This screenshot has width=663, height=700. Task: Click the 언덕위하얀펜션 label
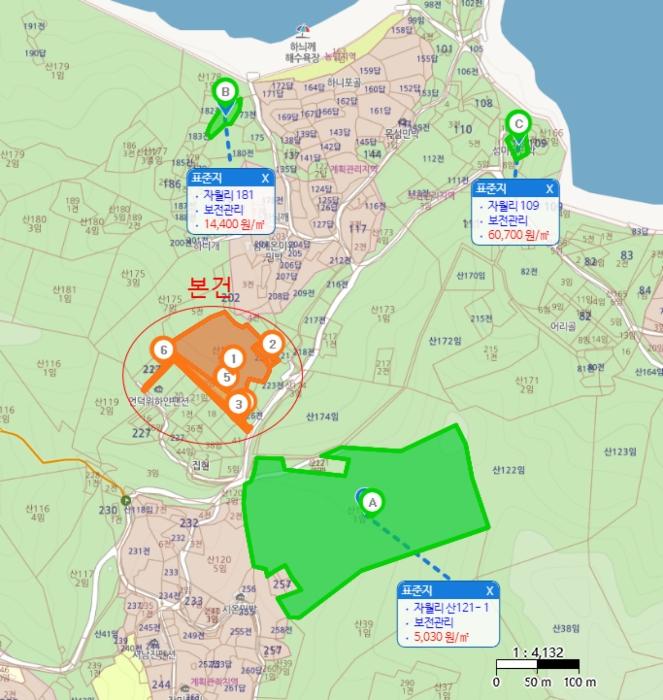click(158, 399)
